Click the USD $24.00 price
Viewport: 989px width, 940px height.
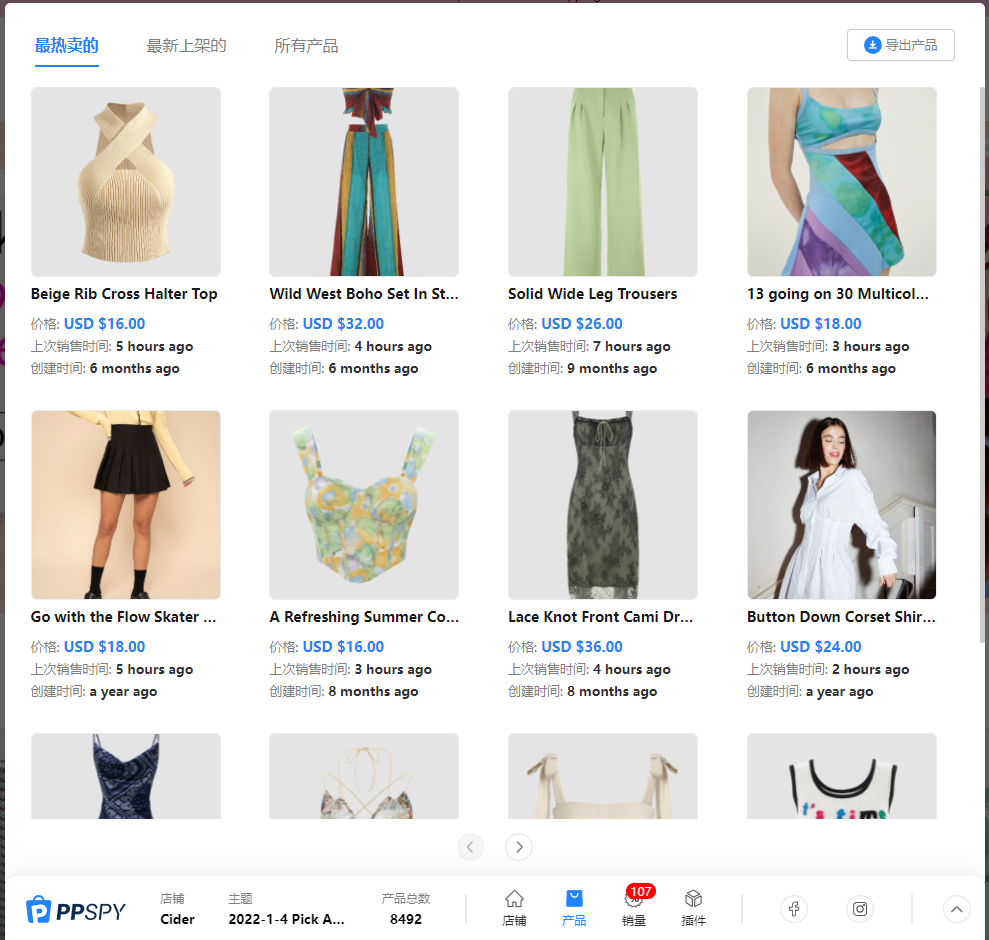pos(821,647)
